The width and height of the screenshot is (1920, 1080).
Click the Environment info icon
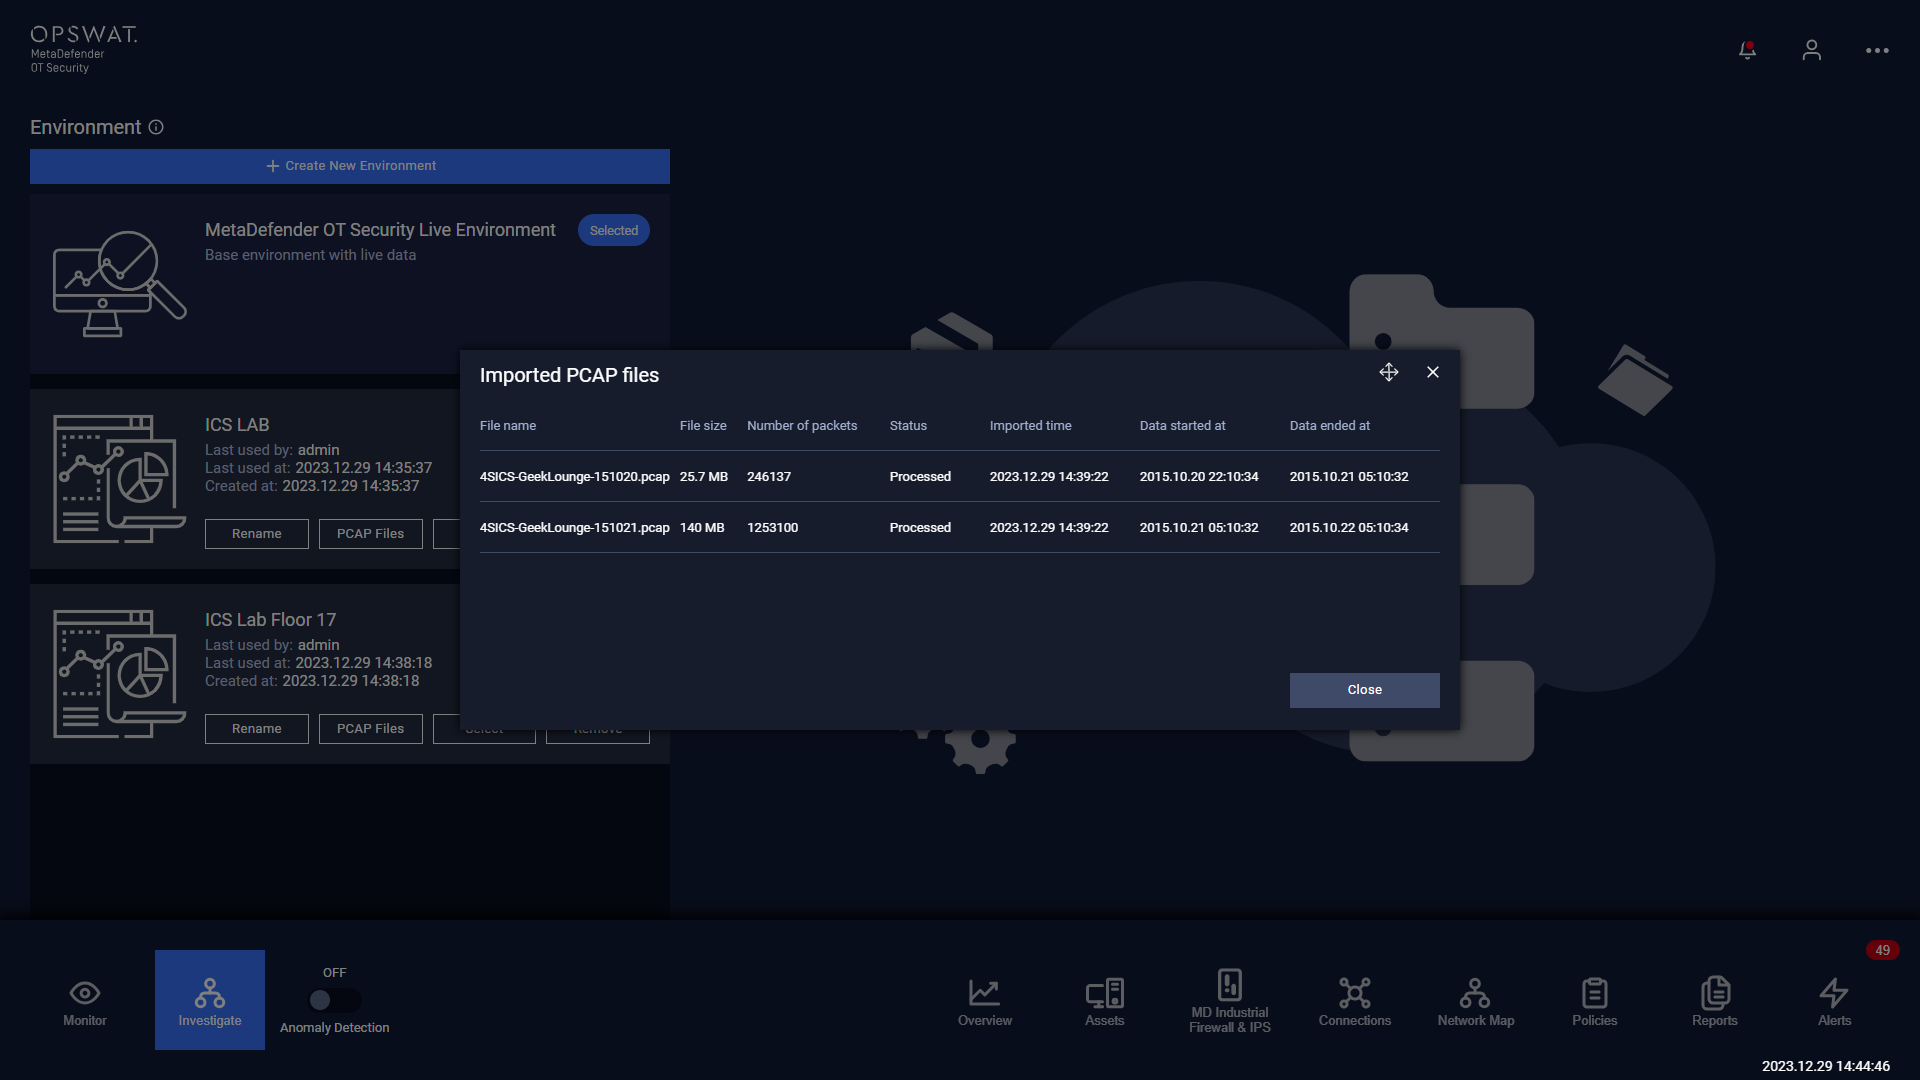pyautogui.click(x=156, y=127)
